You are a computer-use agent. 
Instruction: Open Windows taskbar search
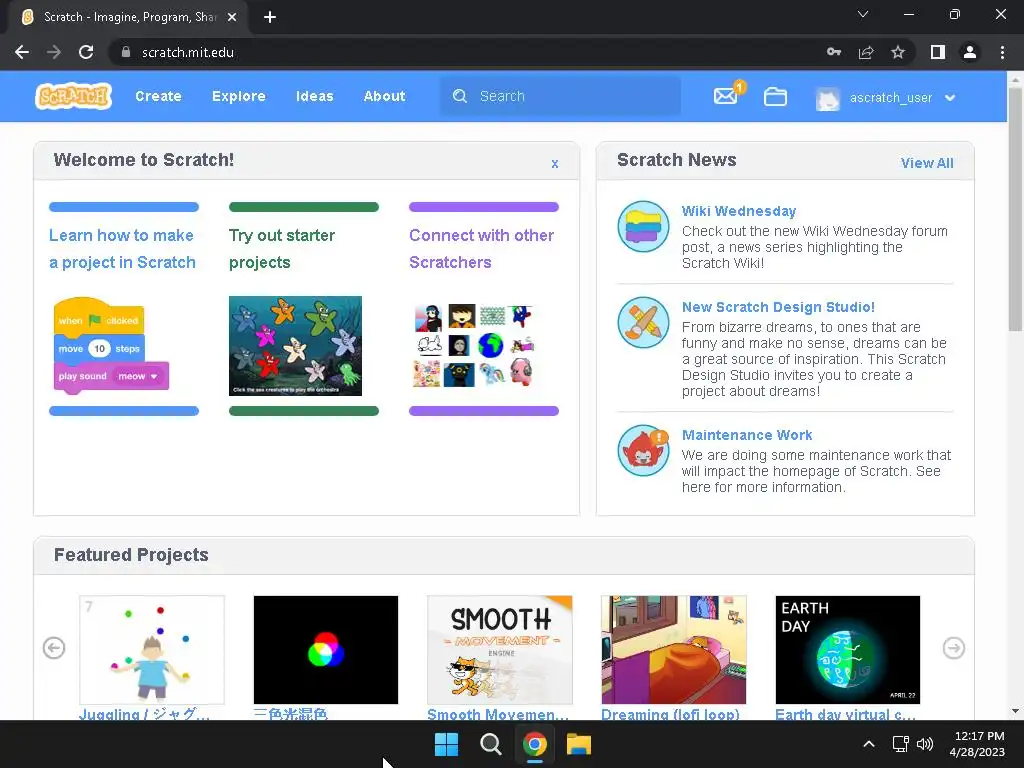click(490, 744)
